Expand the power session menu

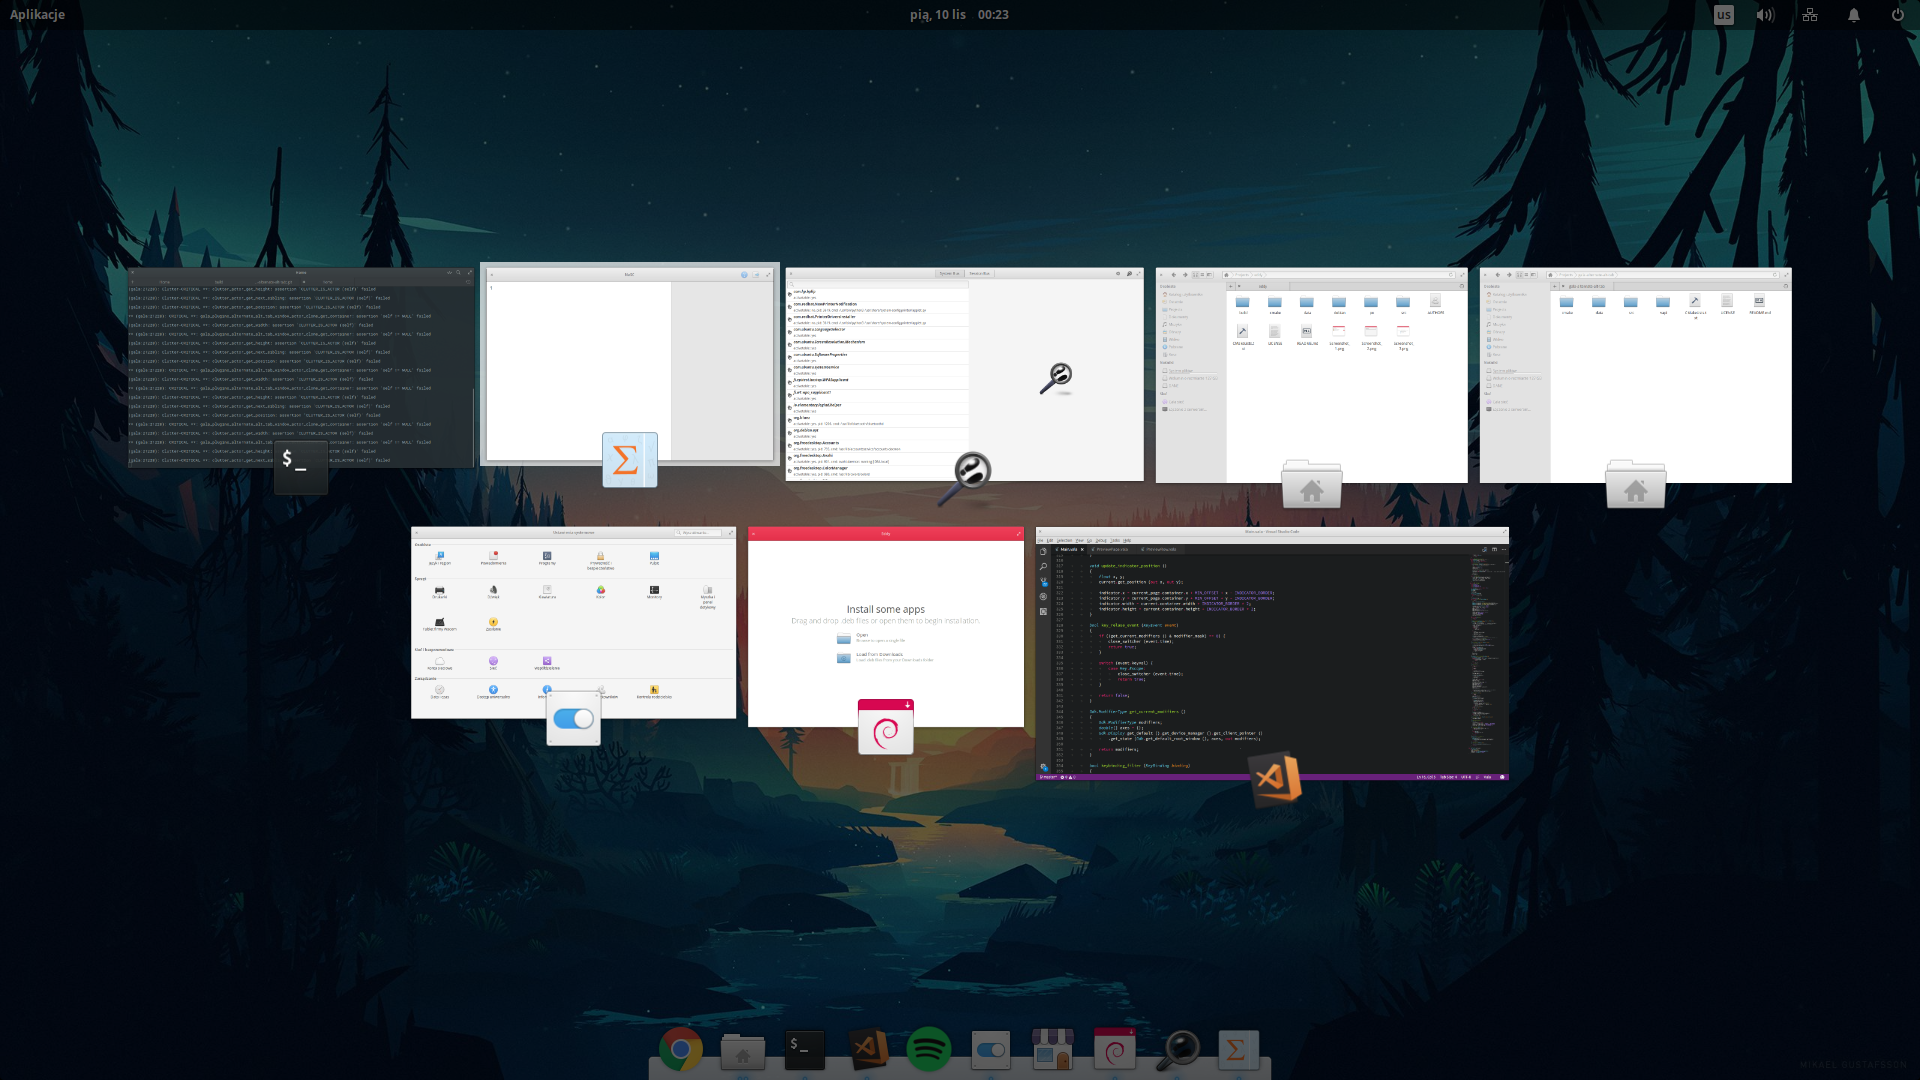[1897, 15]
